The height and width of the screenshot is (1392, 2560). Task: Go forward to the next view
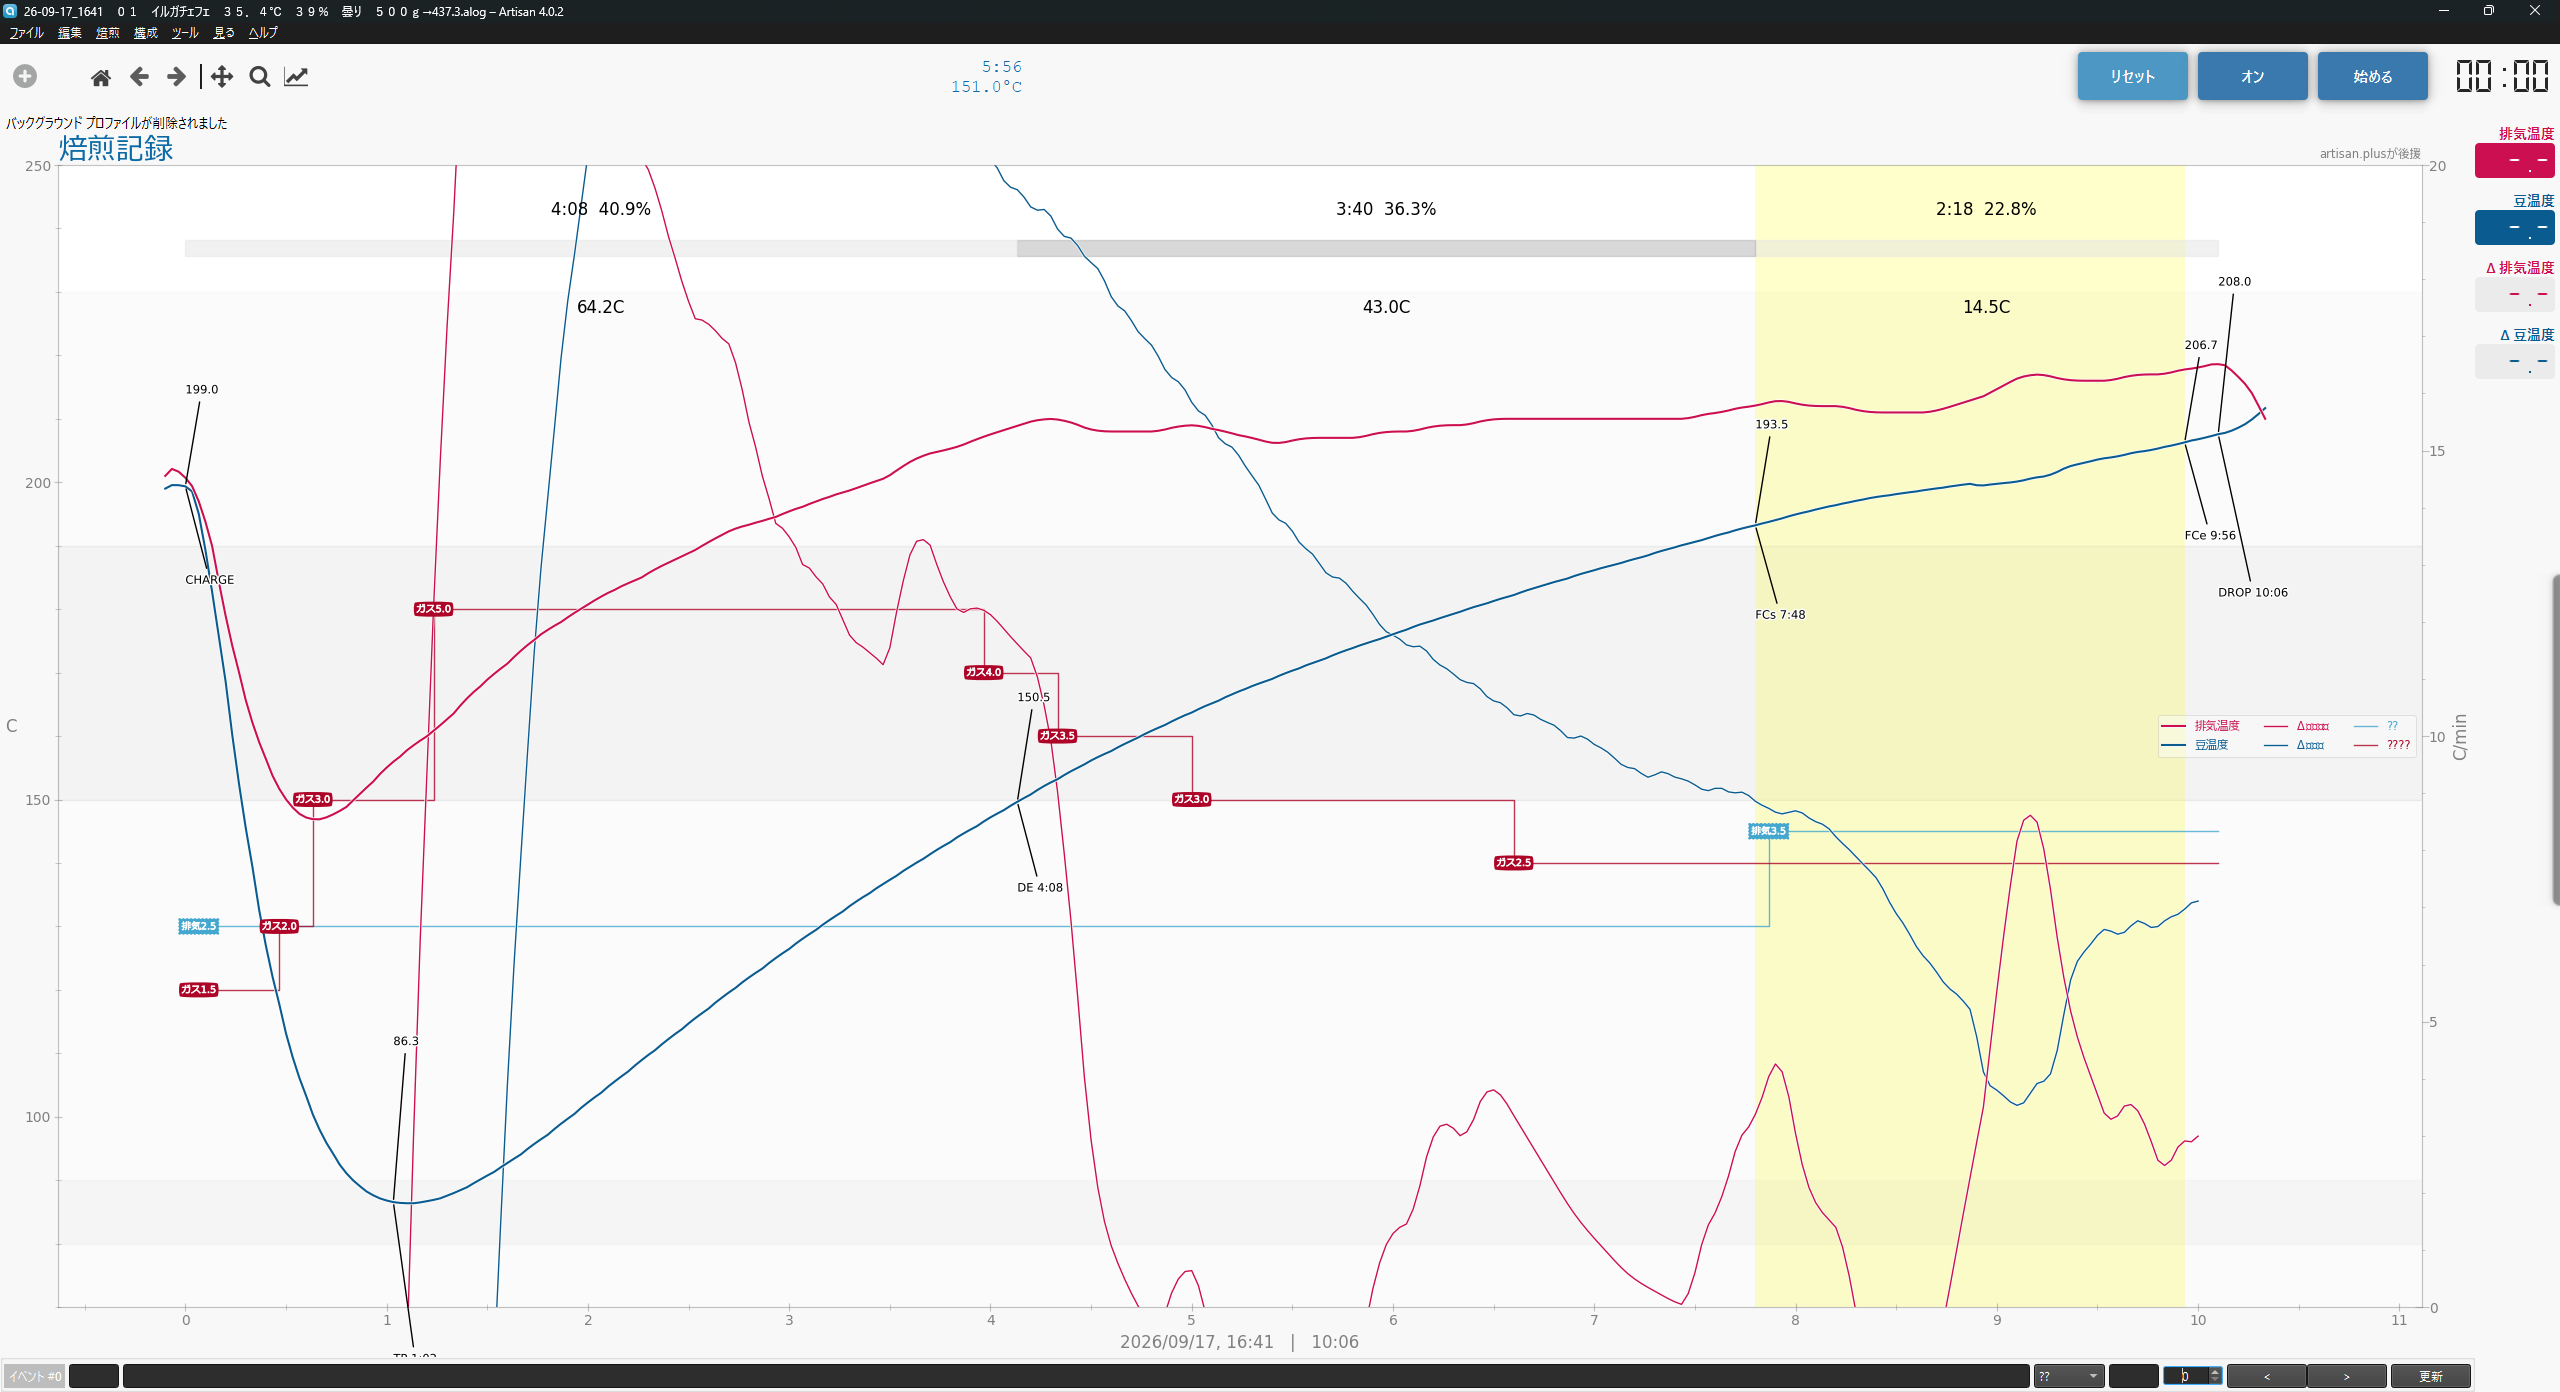tap(176, 77)
